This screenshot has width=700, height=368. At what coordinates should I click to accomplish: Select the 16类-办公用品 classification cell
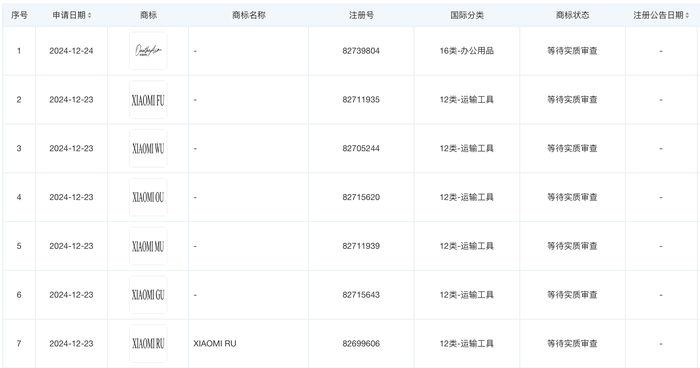467,51
